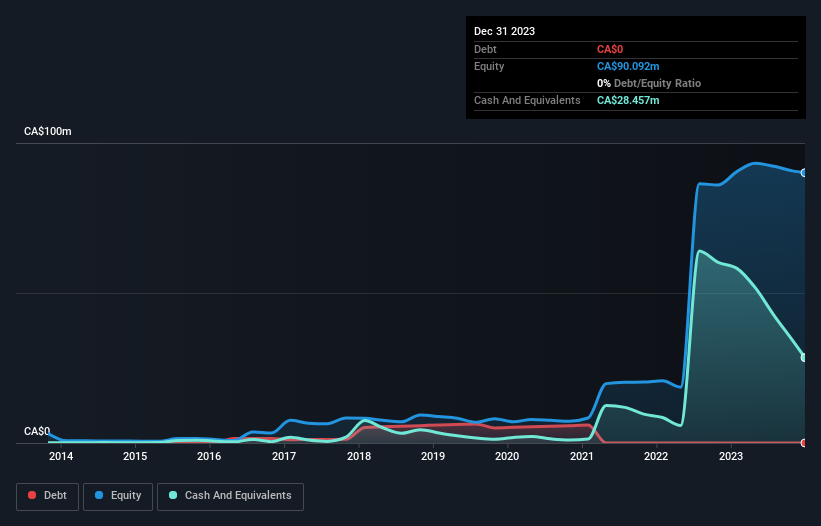
Task: Toggle Cash And Equivalents legend button
Action: 230,496
